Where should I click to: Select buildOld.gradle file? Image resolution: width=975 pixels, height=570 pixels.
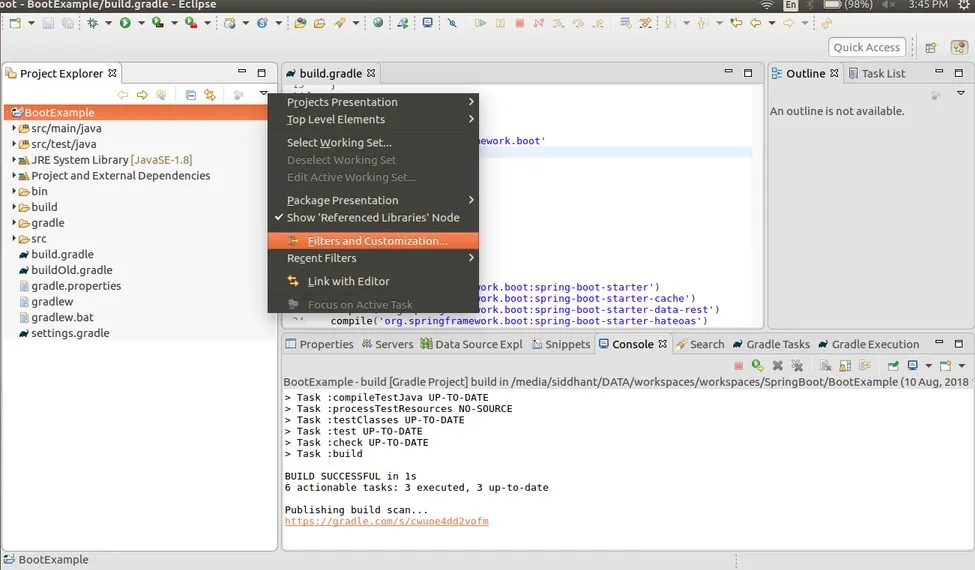click(x=72, y=270)
